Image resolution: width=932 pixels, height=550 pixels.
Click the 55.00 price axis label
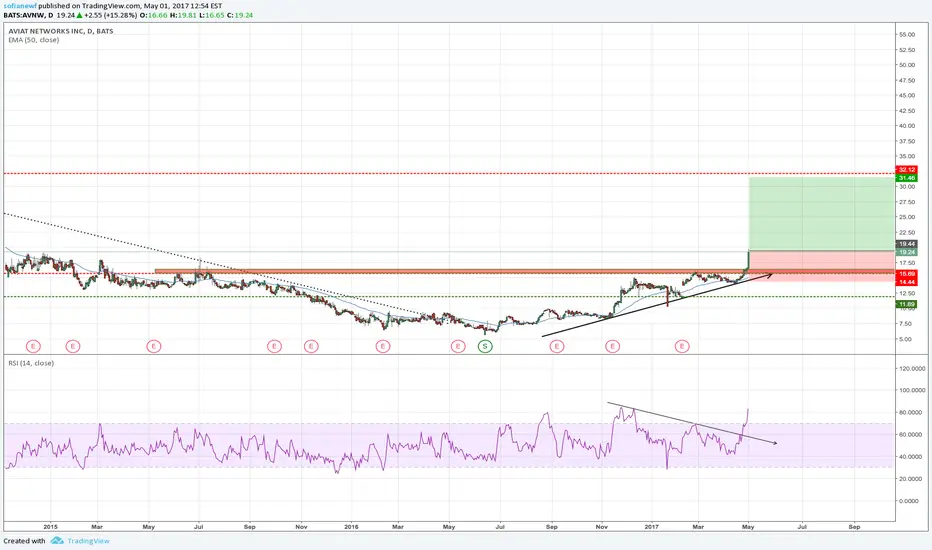(907, 34)
